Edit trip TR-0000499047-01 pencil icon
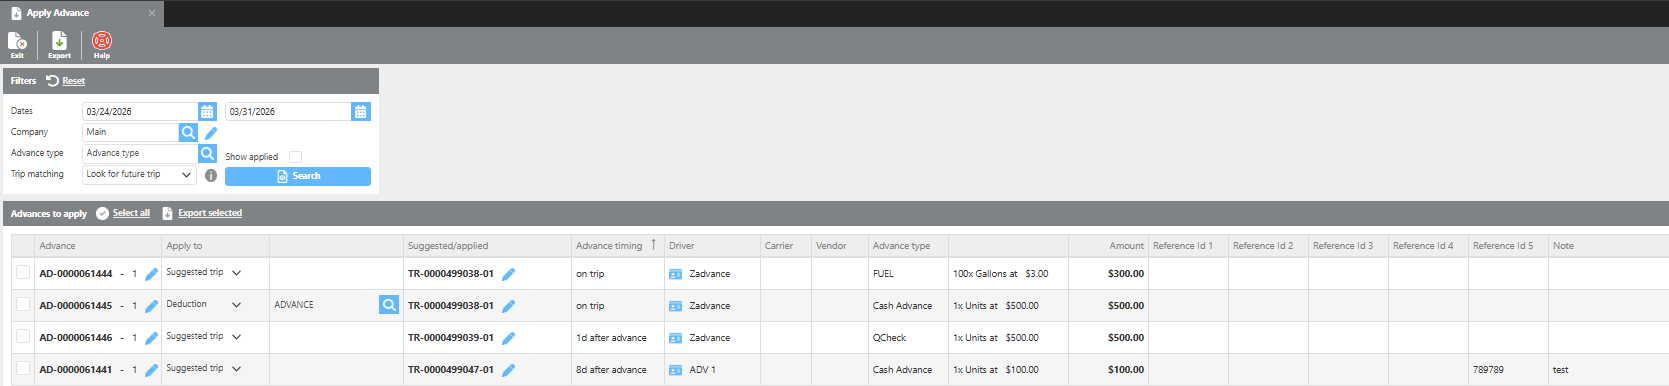Viewport: 1669px width, 386px height. click(x=508, y=370)
